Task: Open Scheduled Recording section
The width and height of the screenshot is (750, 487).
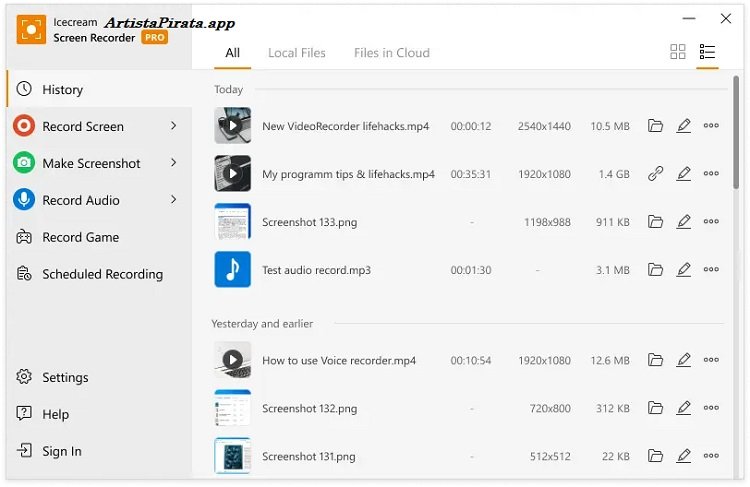Action: (x=101, y=274)
